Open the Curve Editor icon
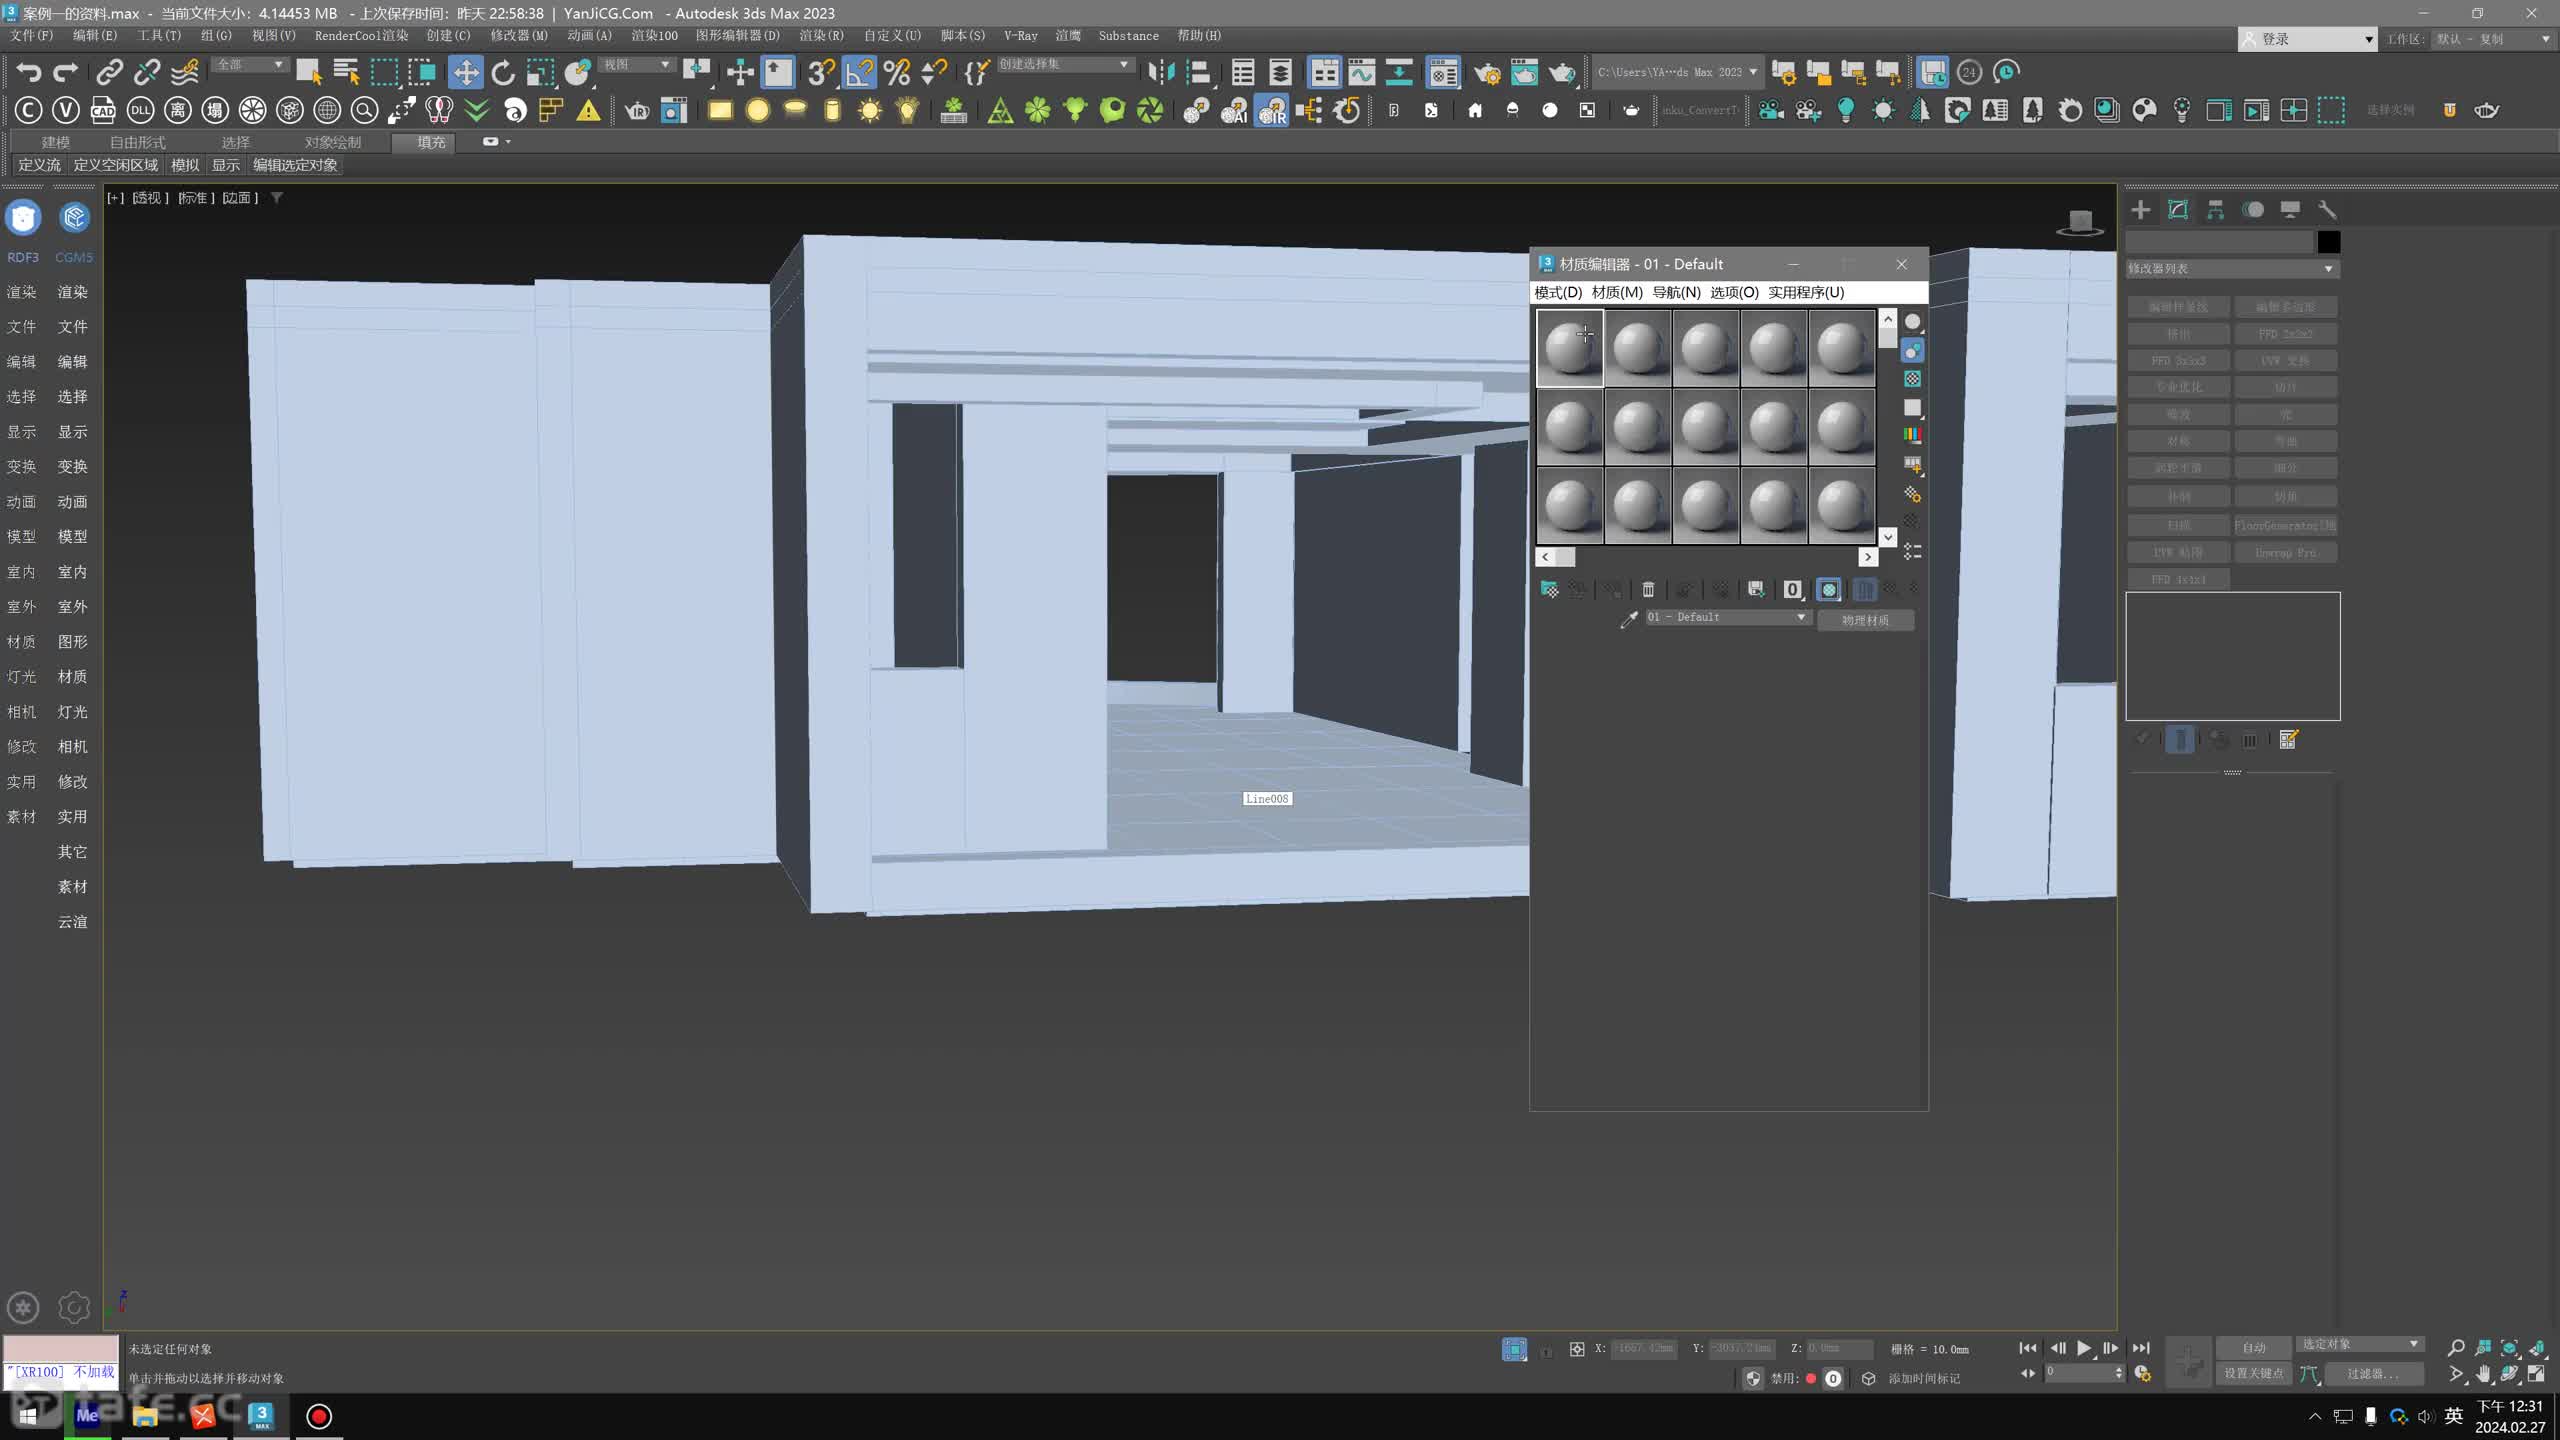This screenshot has width=2560, height=1440. pos(1361,72)
